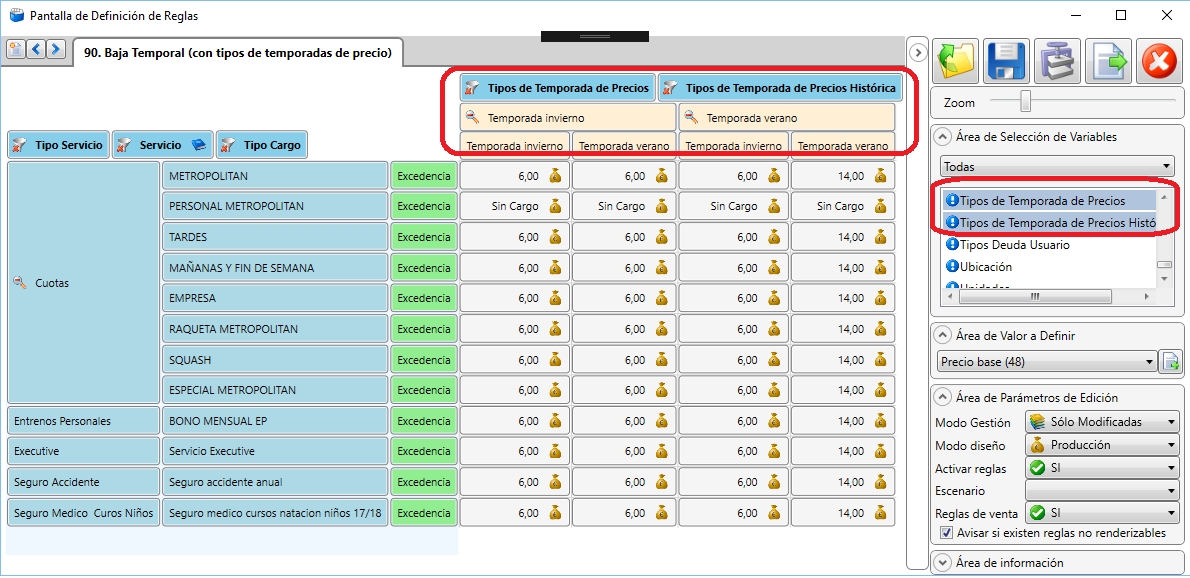Collapse the right side panel with chevron
The image size is (1190, 578).
pyautogui.click(x=918, y=52)
